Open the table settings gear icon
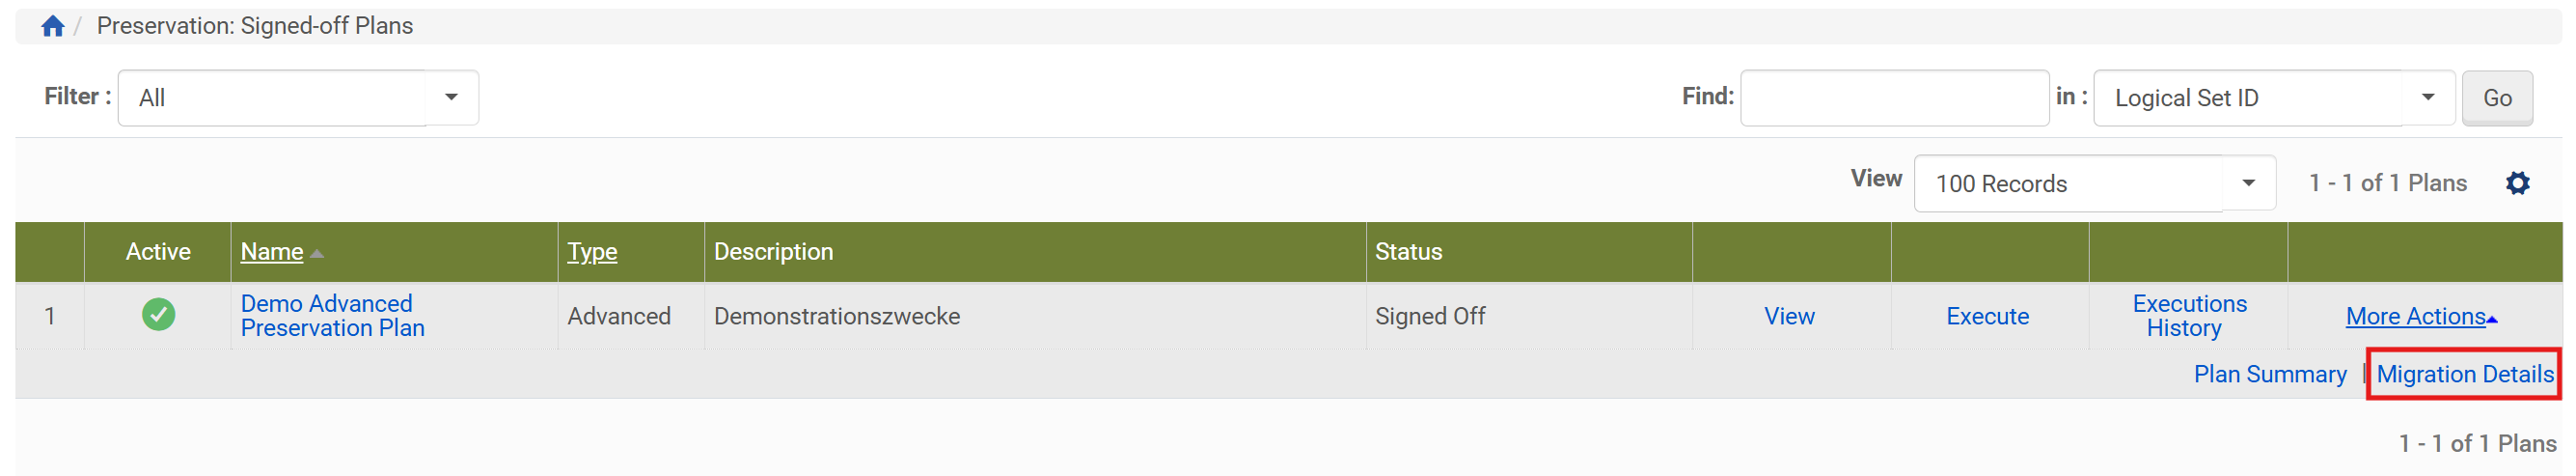This screenshot has height=476, width=2576. coord(2517,183)
